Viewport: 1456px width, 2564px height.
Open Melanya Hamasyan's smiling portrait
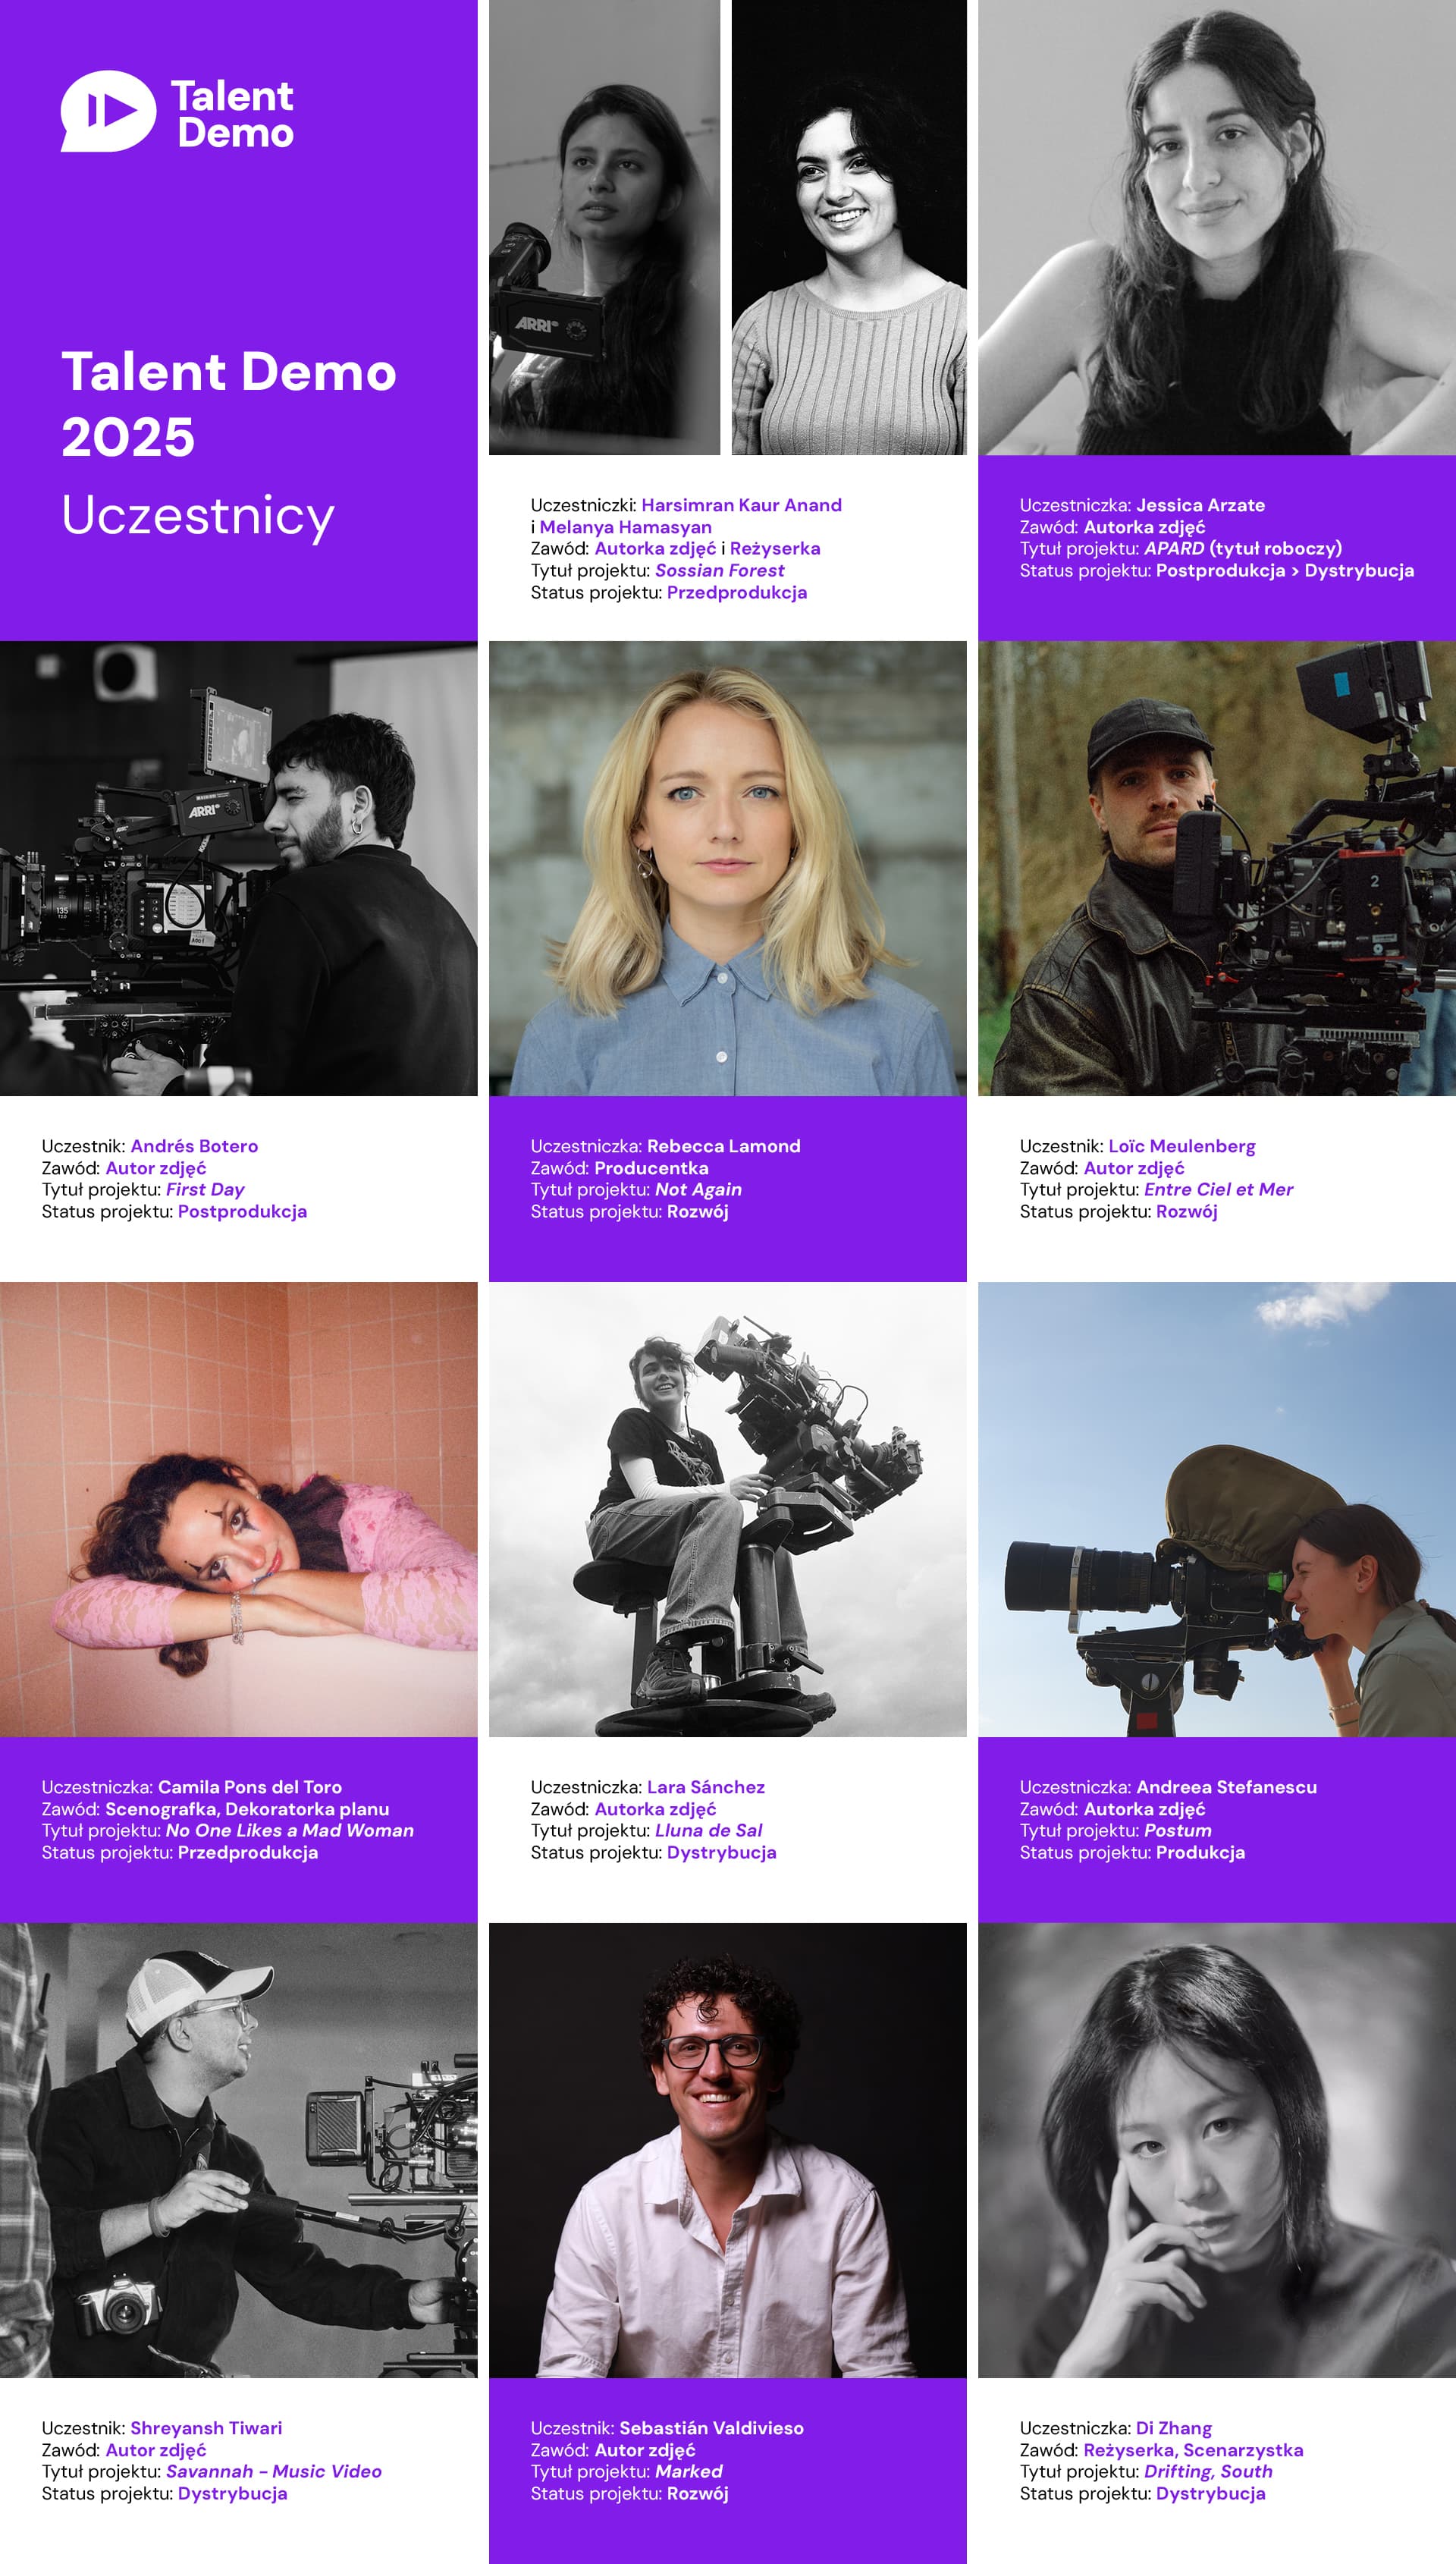pos(849,228)
